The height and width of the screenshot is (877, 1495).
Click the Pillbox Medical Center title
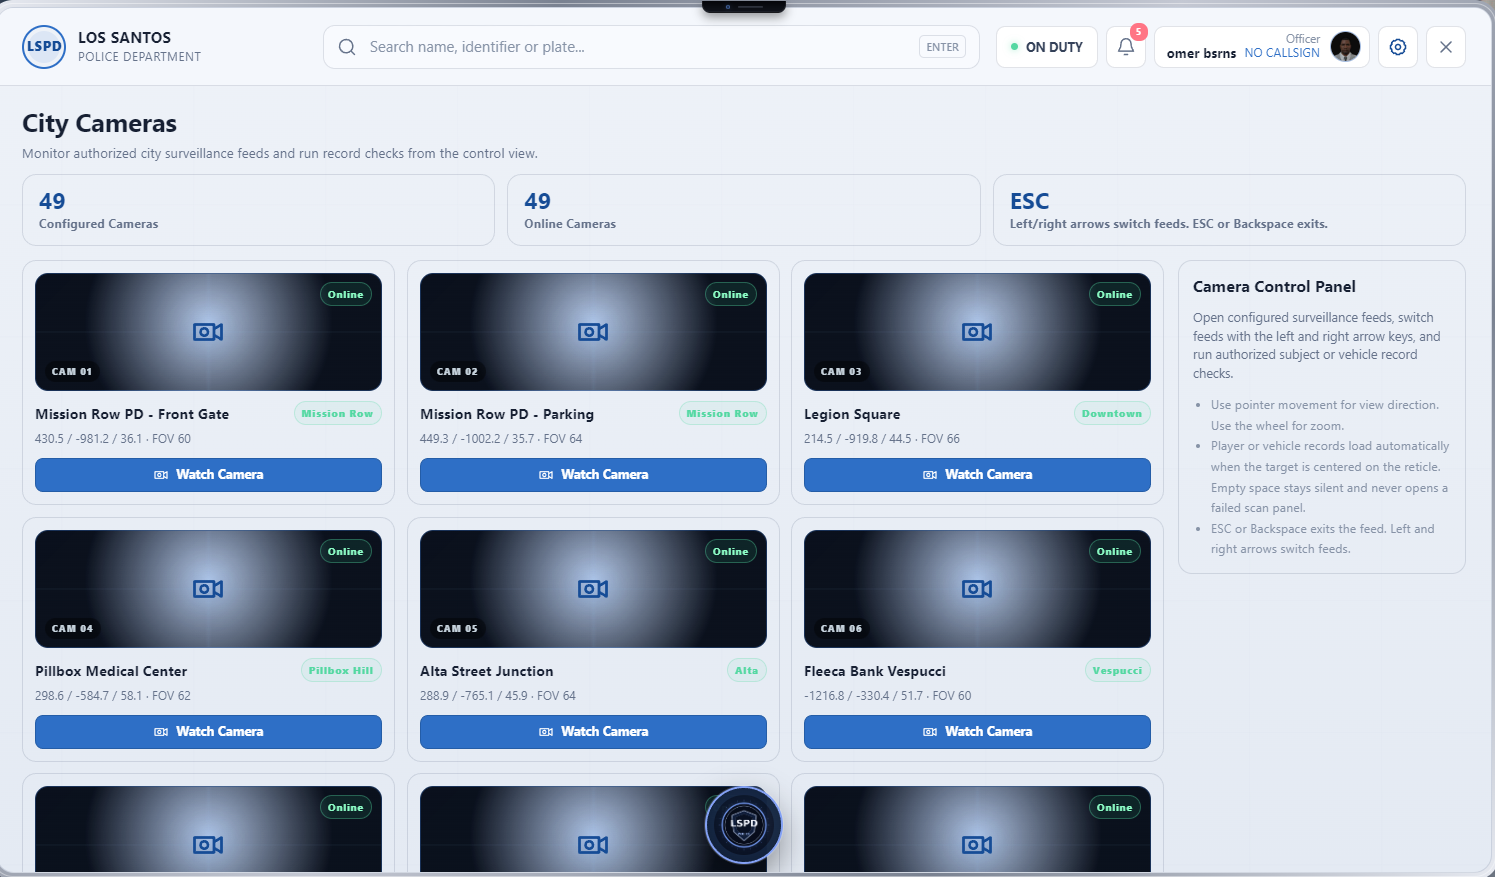(x=111, y=671)
